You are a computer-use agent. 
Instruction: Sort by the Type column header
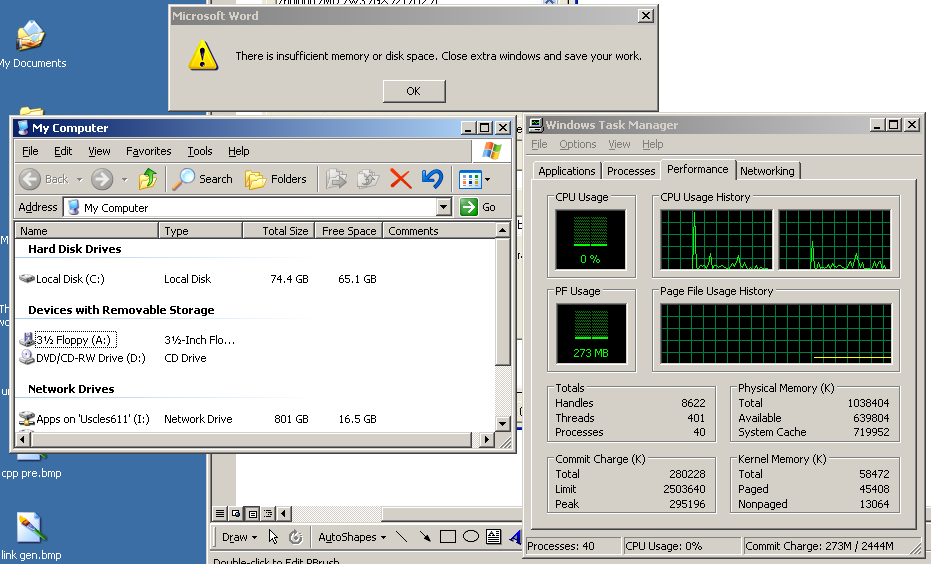[201, 231]
